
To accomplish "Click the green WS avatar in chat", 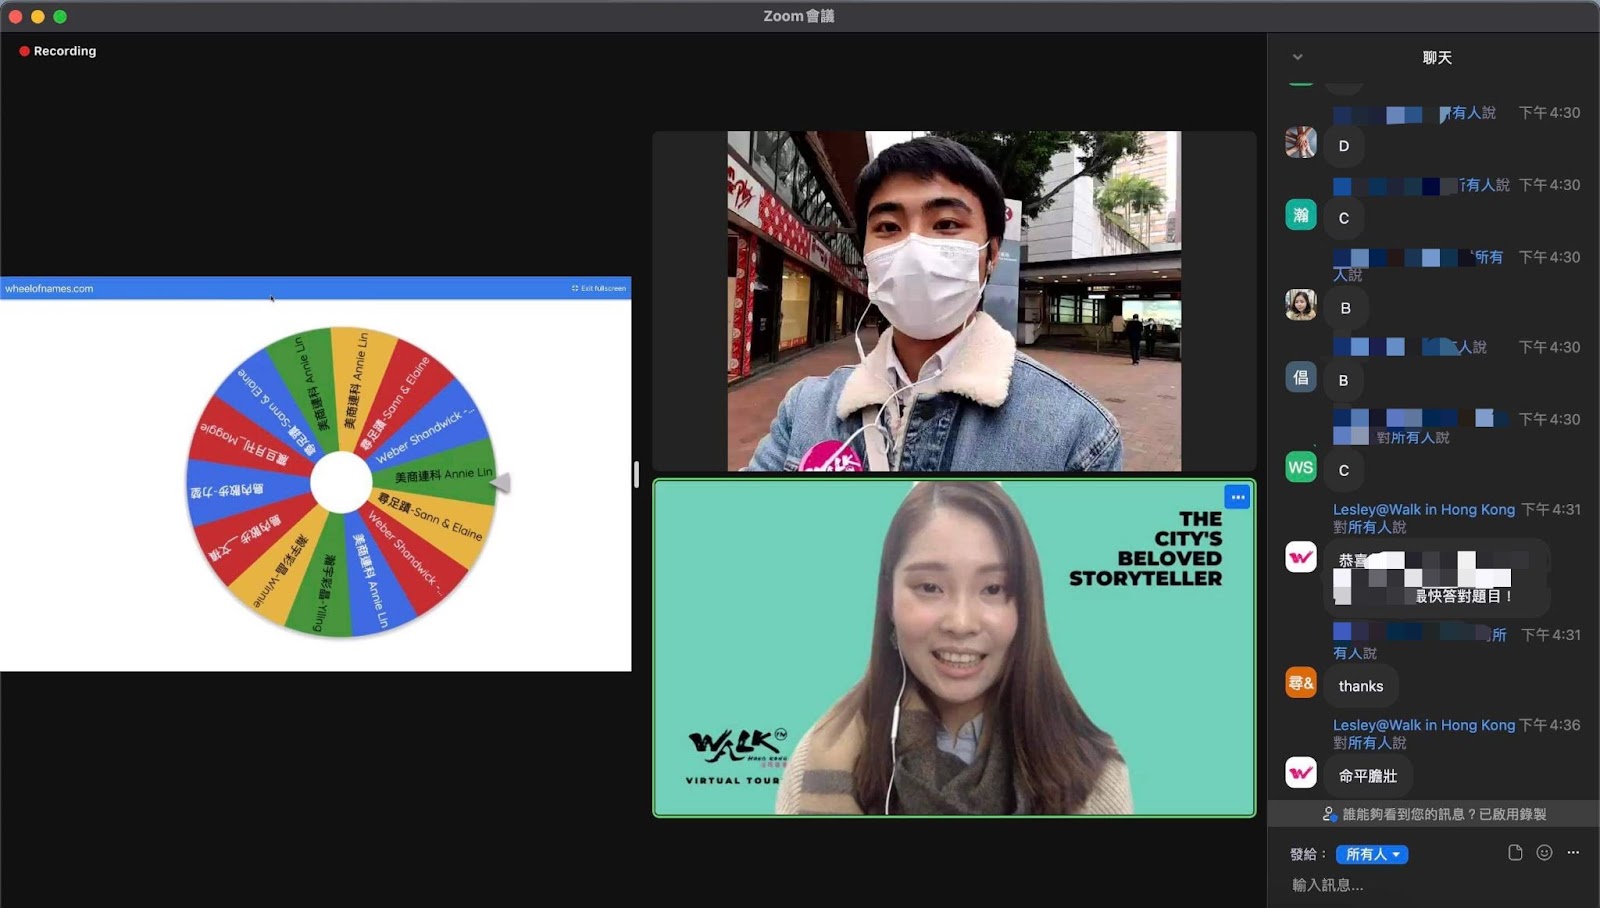I will [1300, 467].
